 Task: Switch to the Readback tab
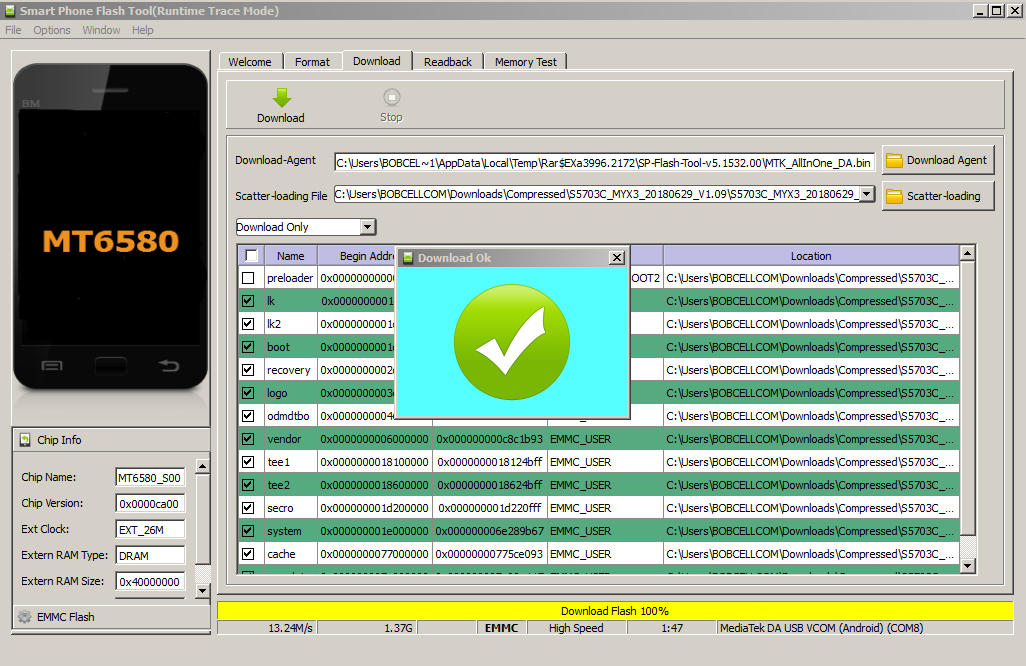pos(448,61)
